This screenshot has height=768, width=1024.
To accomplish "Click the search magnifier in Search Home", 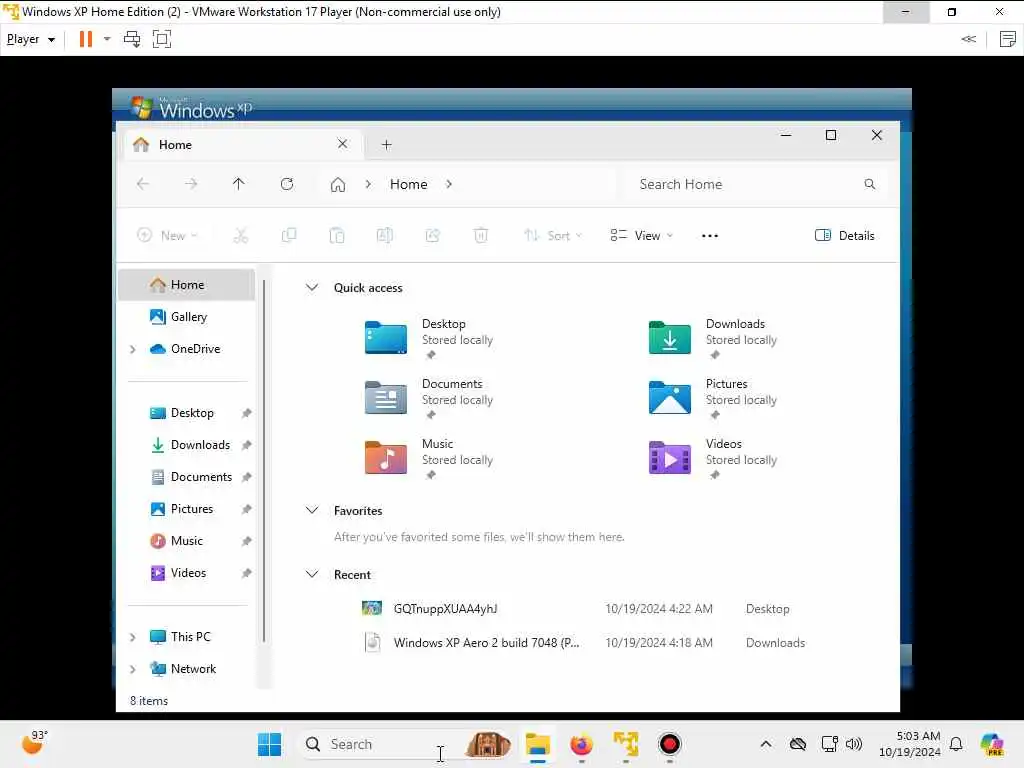I will (x=869, y=184).
